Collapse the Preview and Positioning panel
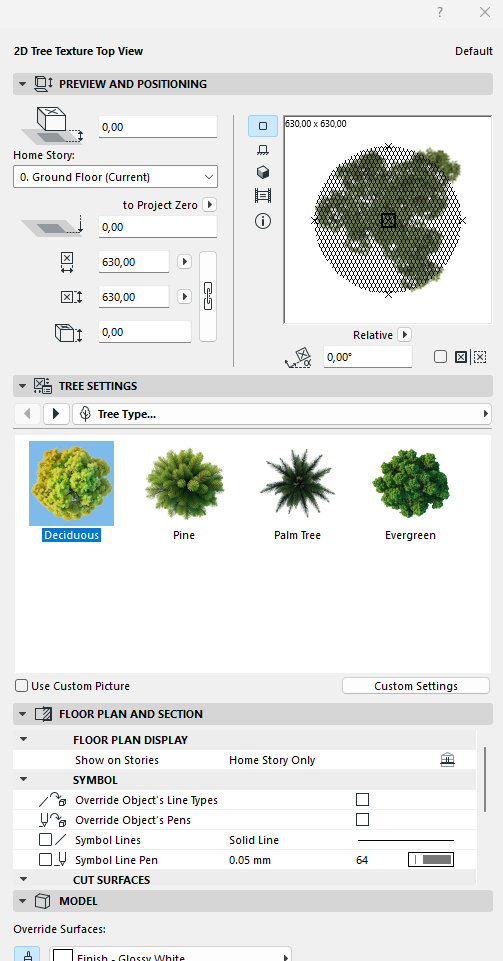 coord(23,84)
